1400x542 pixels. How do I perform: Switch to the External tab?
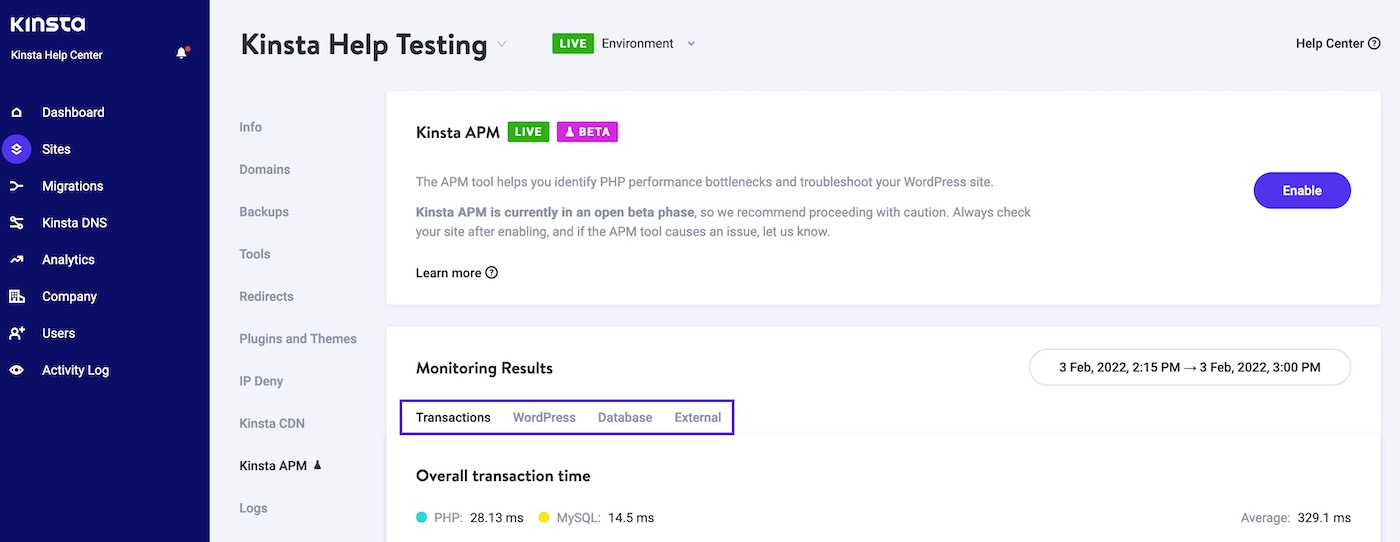pyautogui.click(x=698, y=417)
